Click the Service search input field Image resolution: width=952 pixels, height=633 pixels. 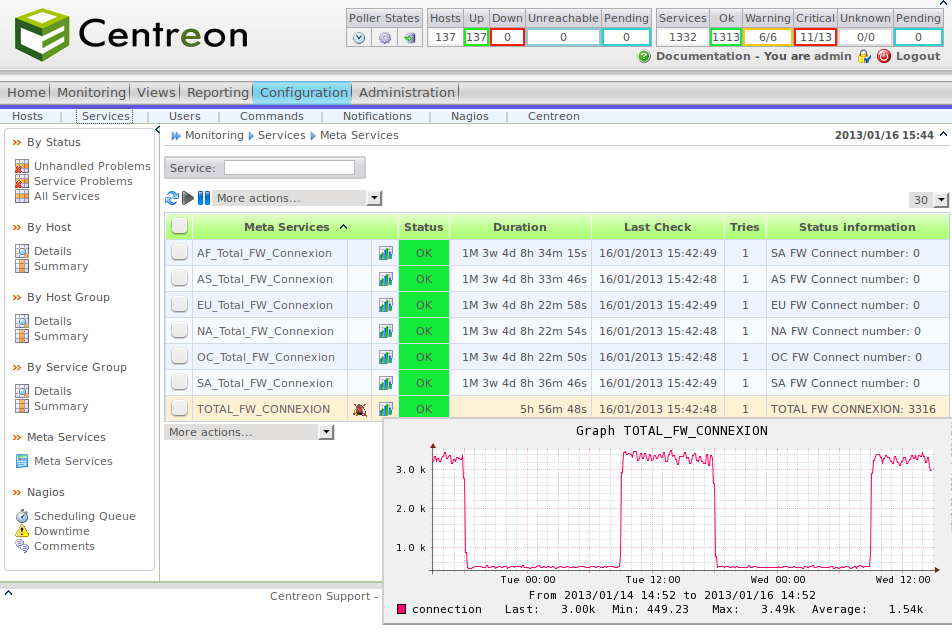point(290,168)
